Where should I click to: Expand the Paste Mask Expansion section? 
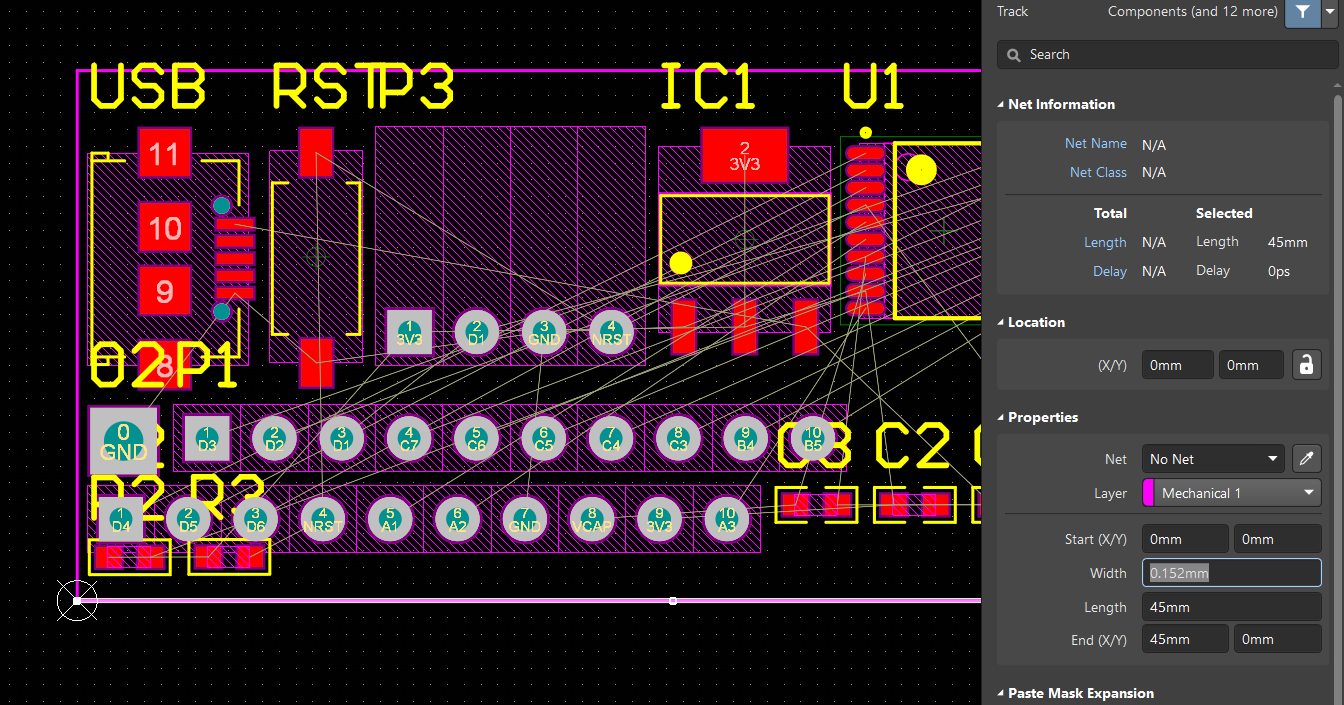coord(999,692)
